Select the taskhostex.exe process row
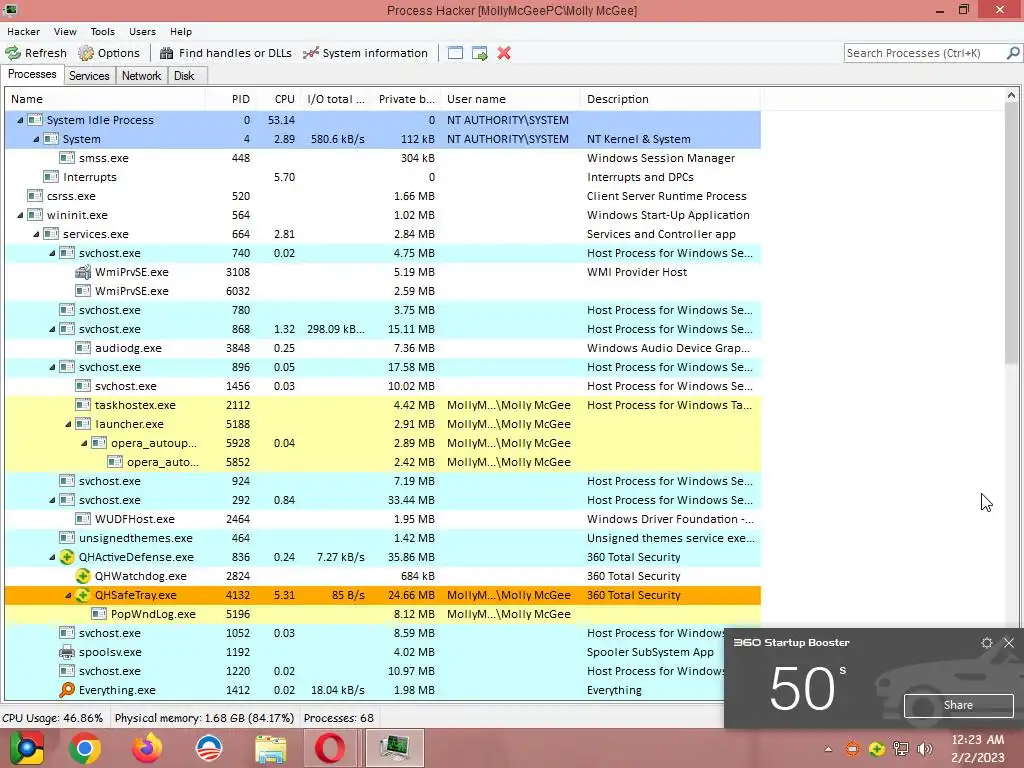The image size is (1024, 768). (383, 405)
